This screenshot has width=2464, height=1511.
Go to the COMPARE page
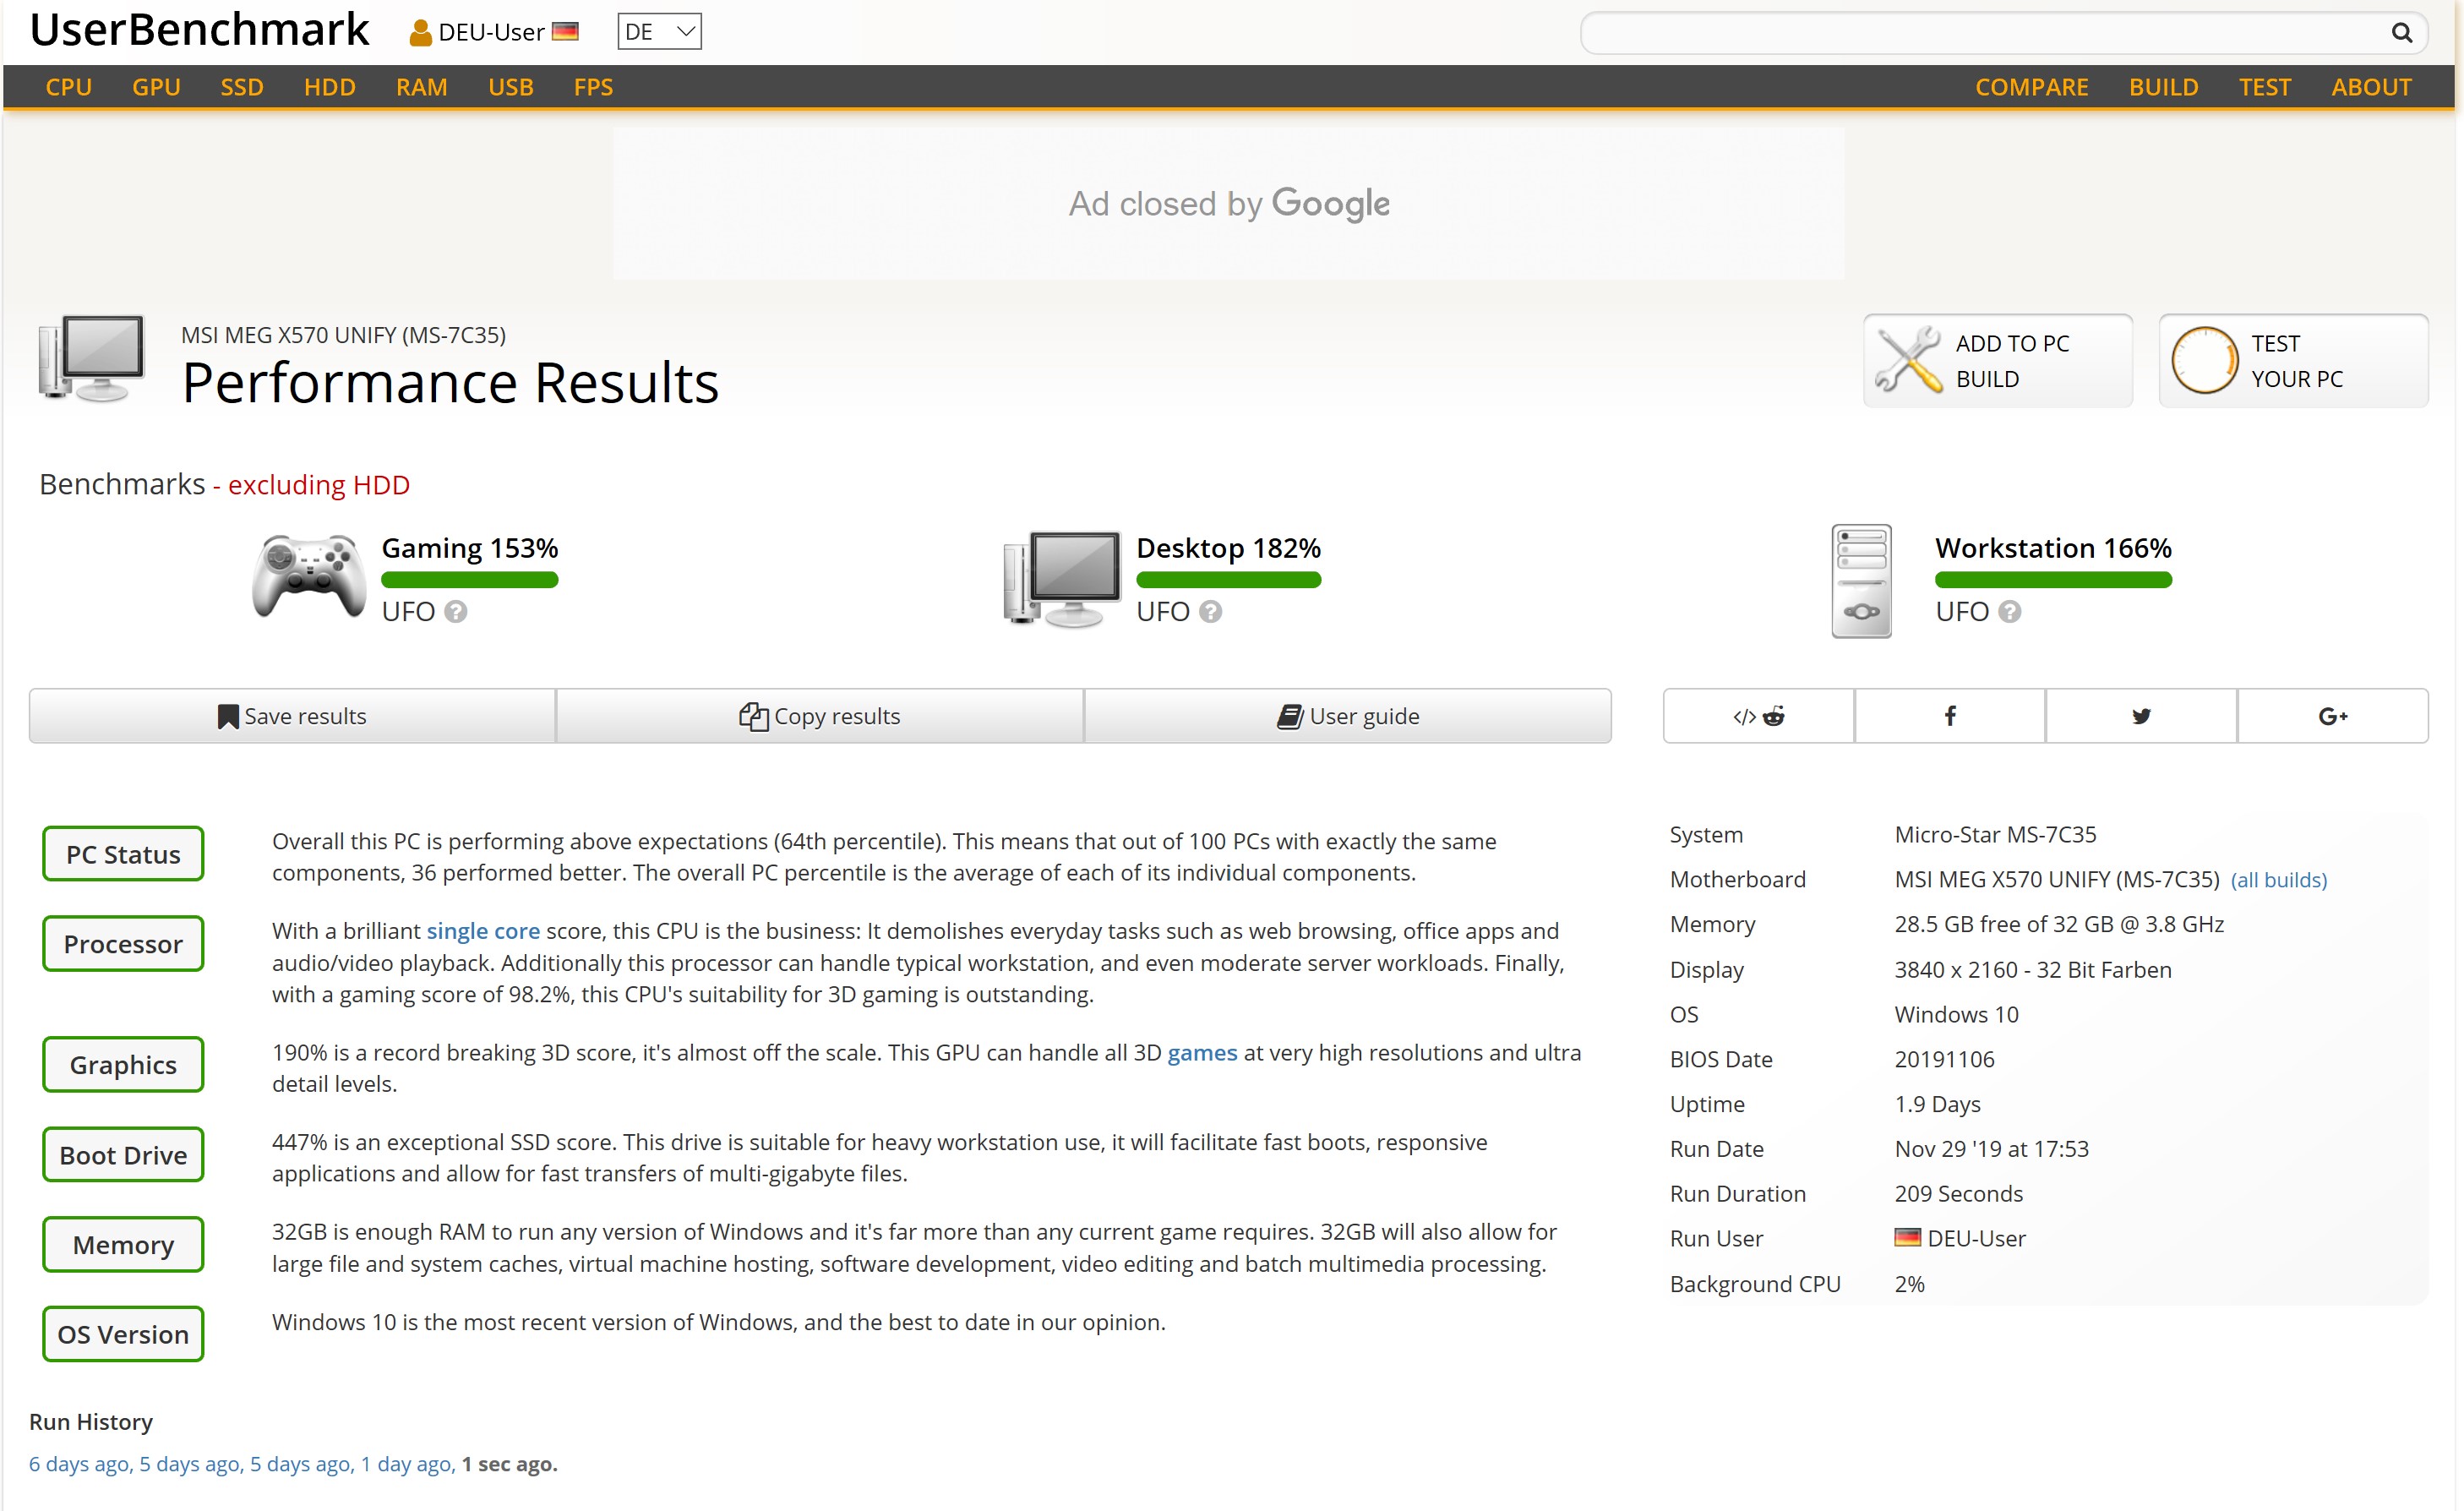tap(2031, 87)
